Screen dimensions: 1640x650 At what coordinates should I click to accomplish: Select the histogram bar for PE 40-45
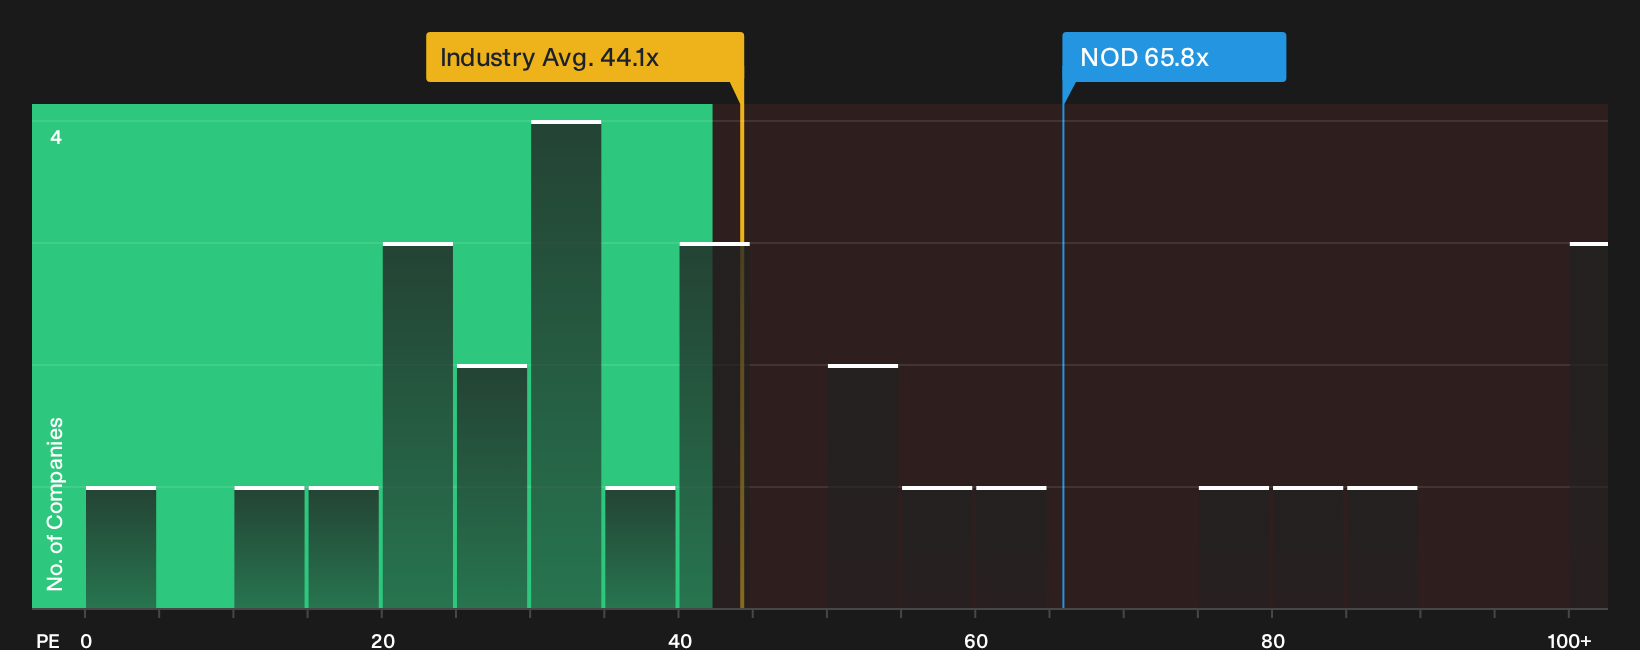(714, 425)
